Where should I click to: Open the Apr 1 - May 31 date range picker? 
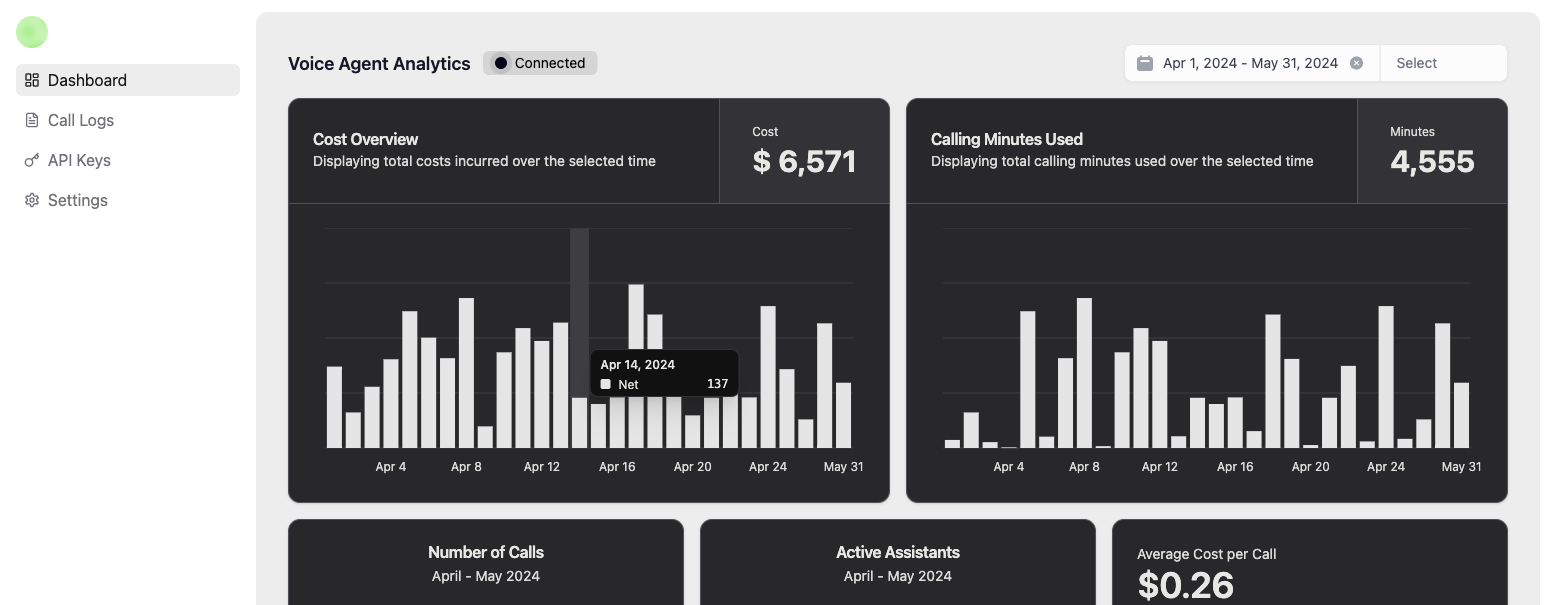pos(1249,63)
